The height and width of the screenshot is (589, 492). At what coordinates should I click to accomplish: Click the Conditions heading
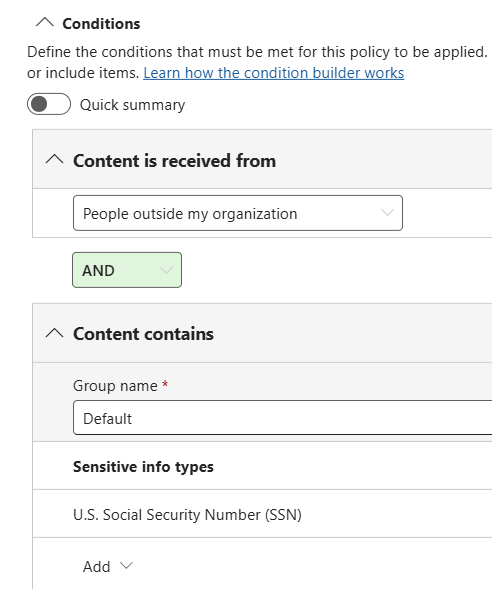(101, 24)
